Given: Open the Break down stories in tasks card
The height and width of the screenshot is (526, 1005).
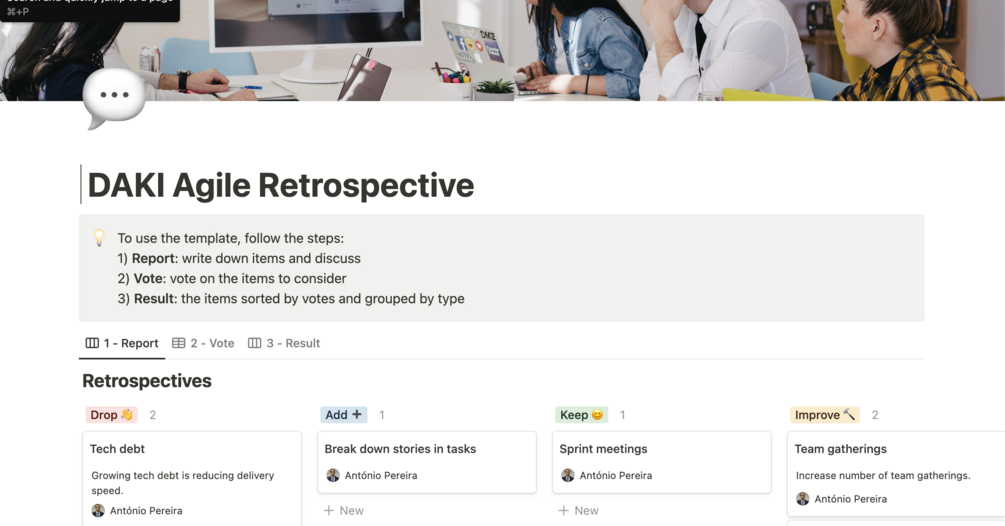Looking at the screenshot, I should (x=427, y=462).
